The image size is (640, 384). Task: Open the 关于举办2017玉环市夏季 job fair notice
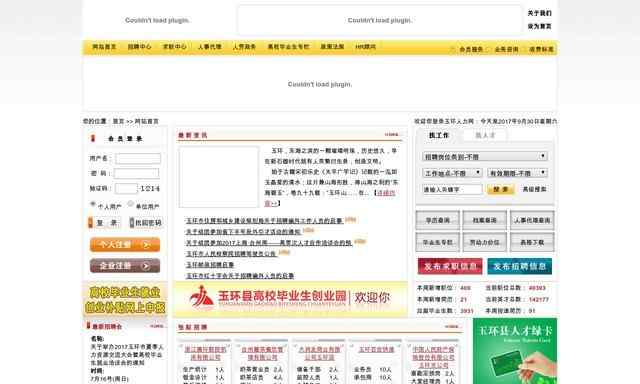coord(127,355)
